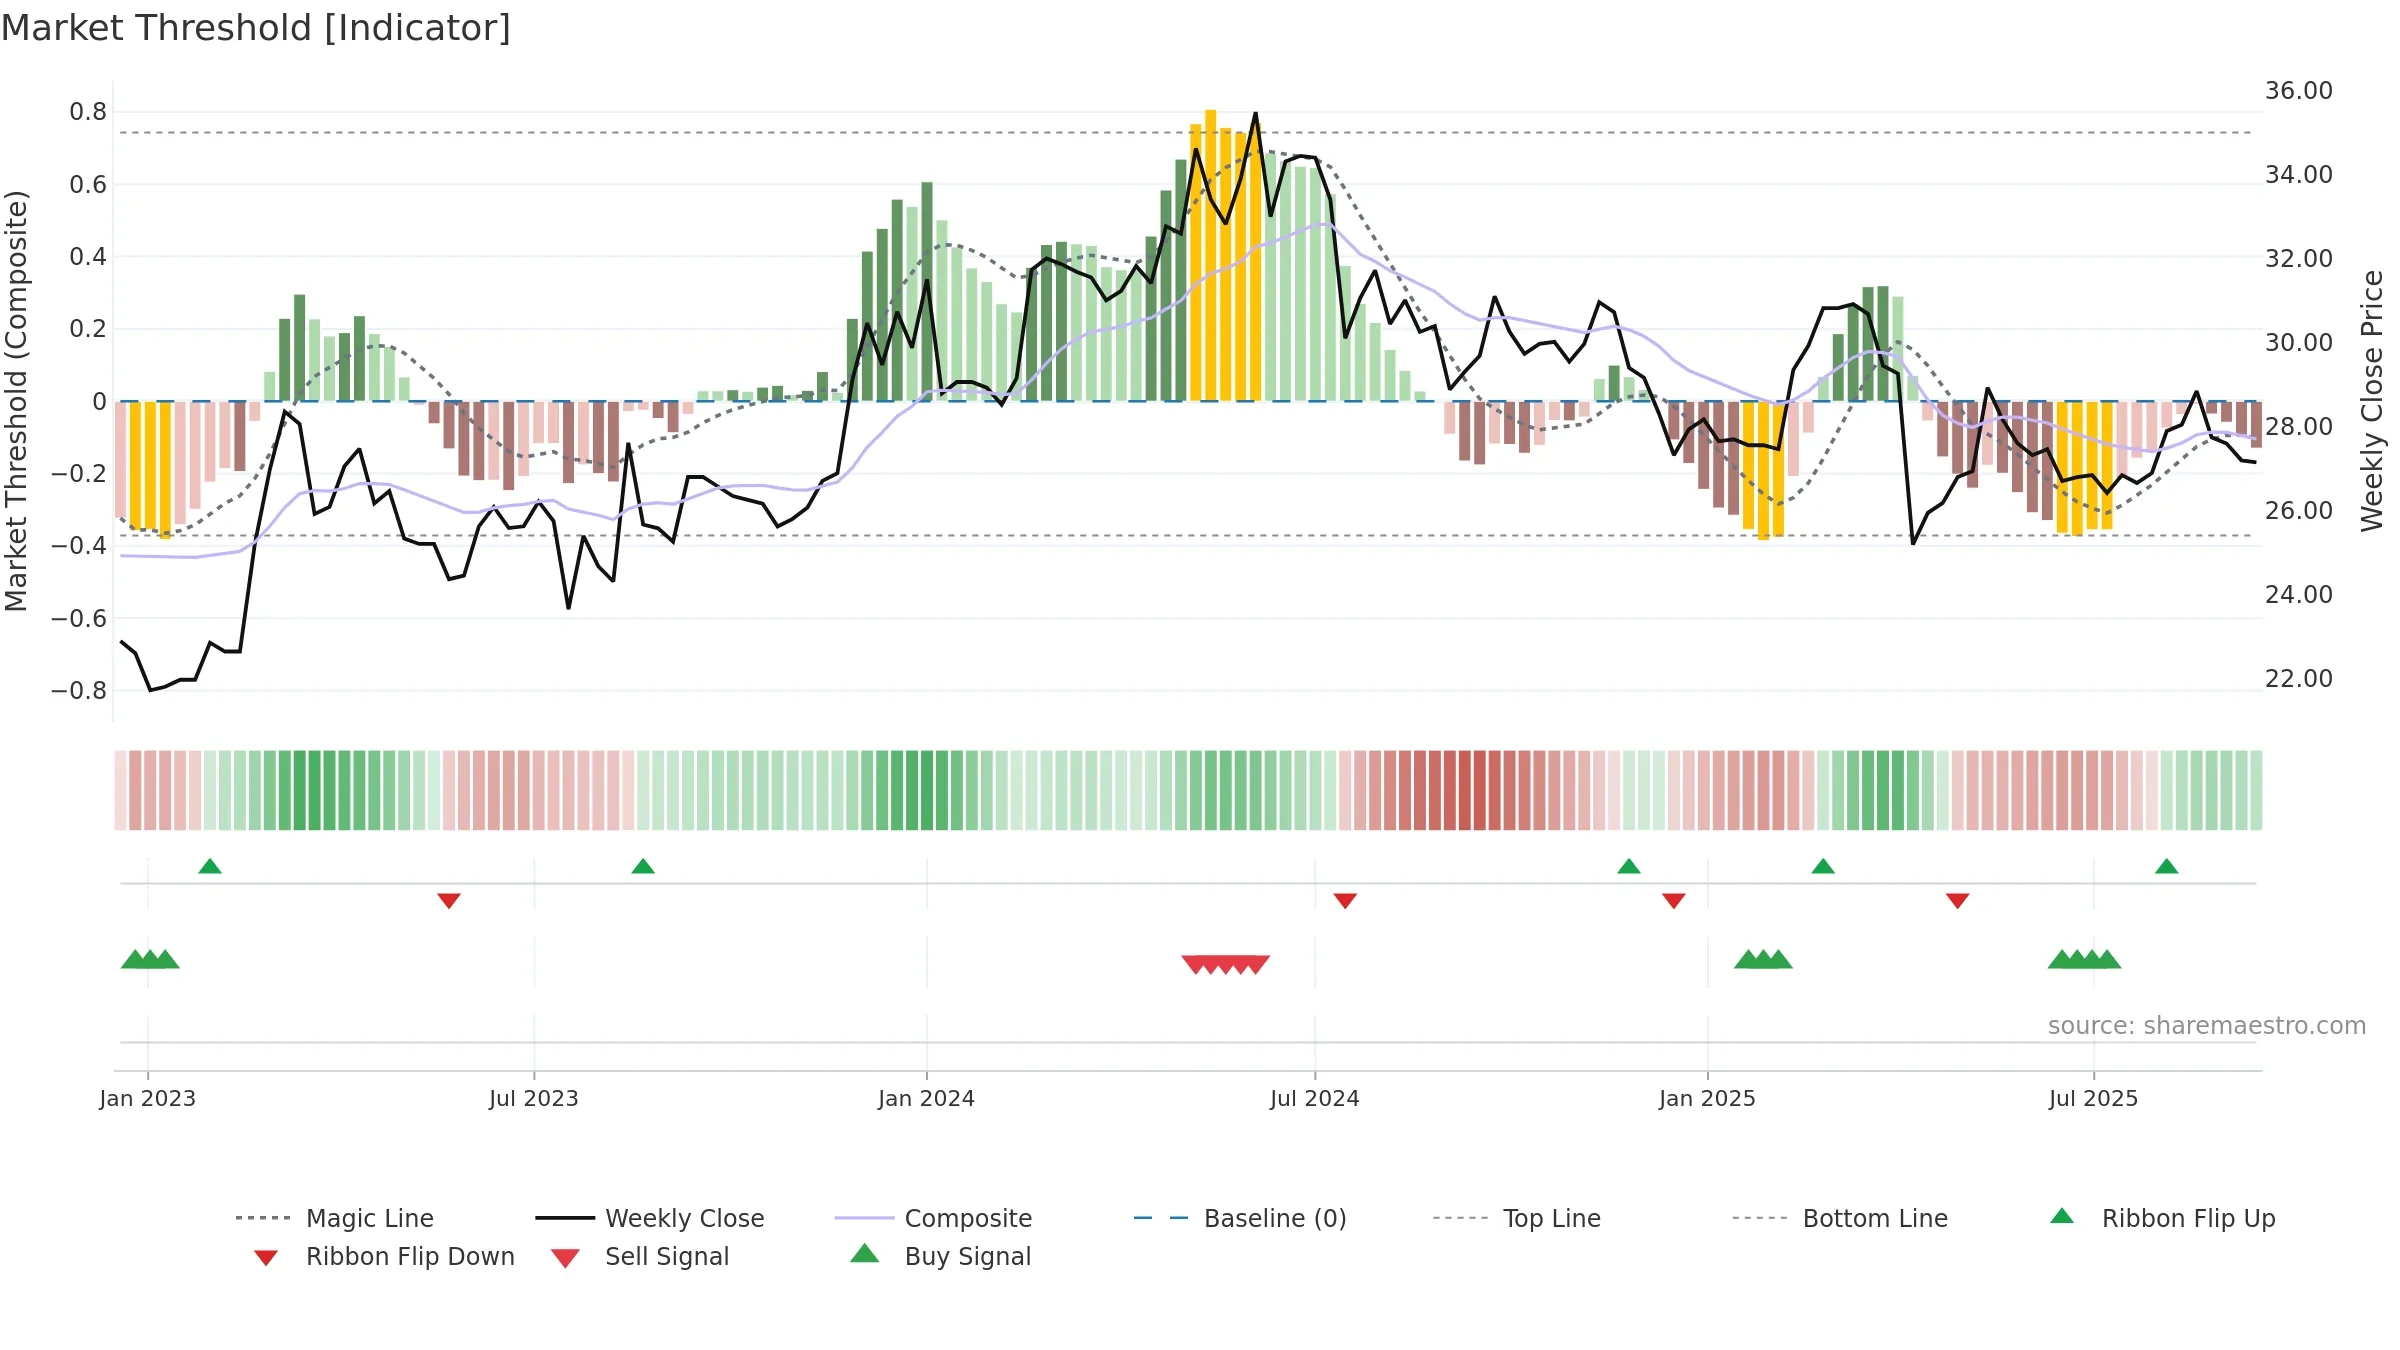This screenshot has width=2400, height=1350.
Task: Click the 36.00 right axis price label
Action: (2299, 91)
